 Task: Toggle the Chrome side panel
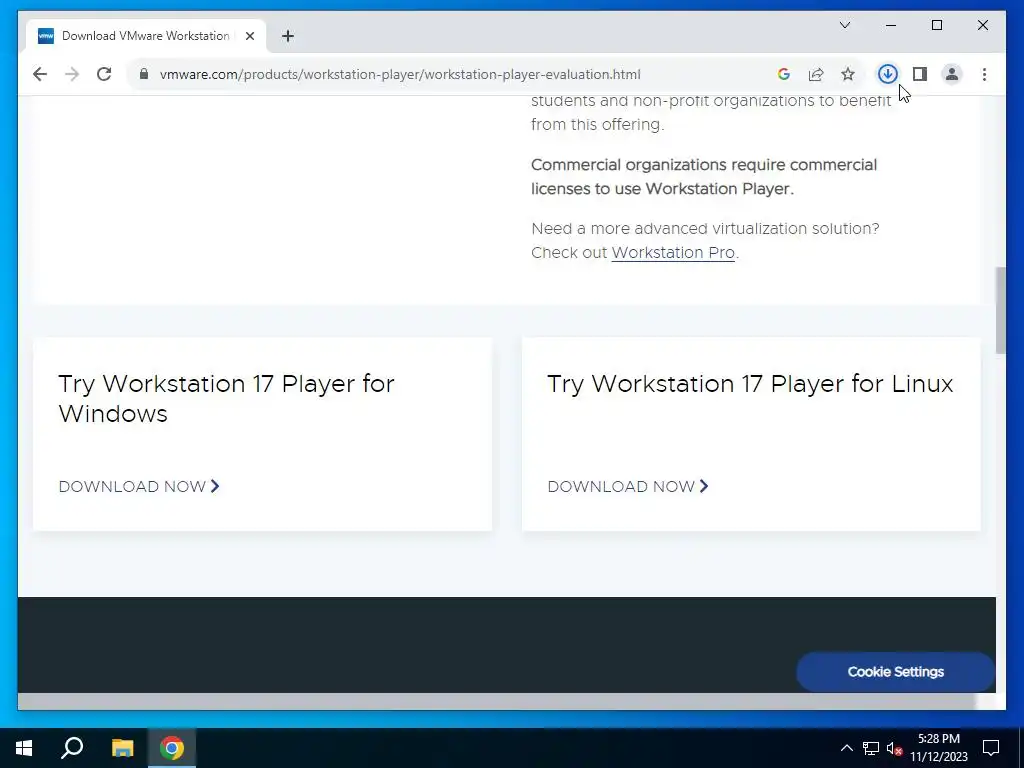[x=920, y=74]
